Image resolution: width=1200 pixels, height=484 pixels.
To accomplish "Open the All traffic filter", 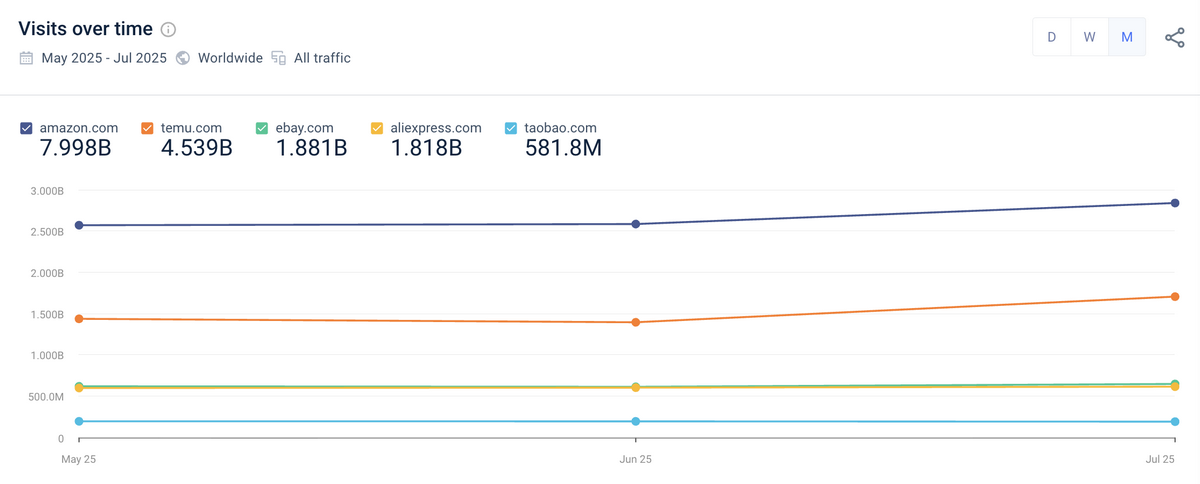I will pyautogui.click(x=322, y=58).
